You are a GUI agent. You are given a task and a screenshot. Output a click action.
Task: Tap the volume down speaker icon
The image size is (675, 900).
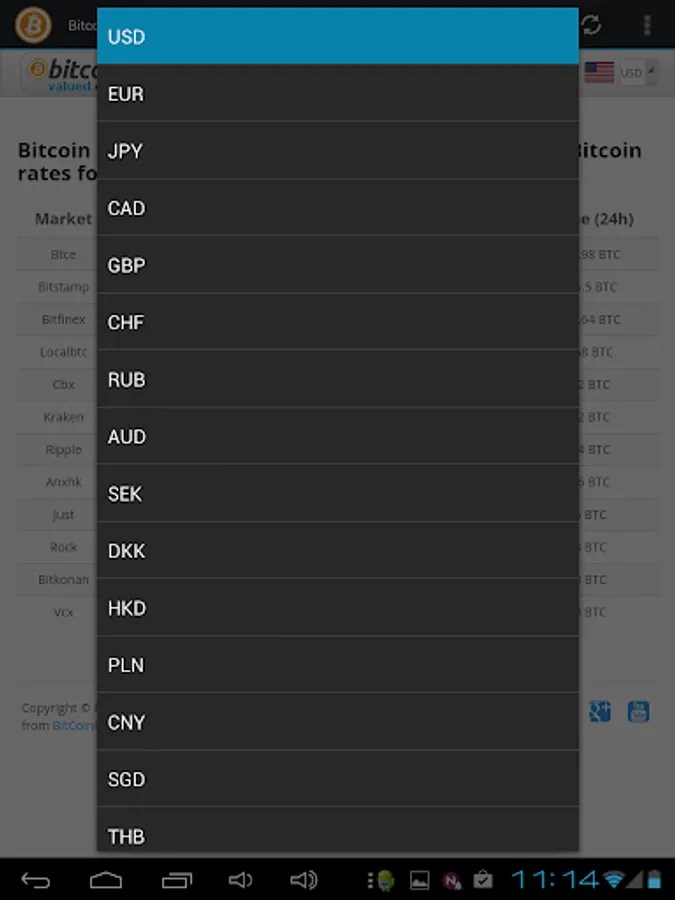[240, 880]
